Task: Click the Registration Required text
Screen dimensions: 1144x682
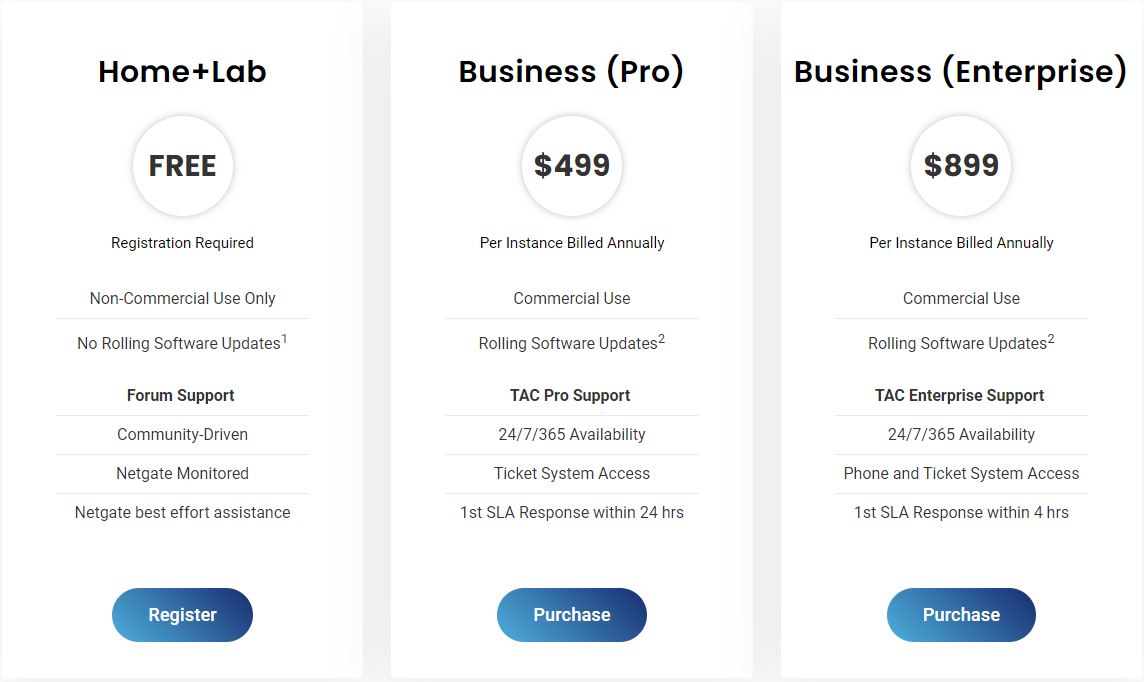Action: 182,243
